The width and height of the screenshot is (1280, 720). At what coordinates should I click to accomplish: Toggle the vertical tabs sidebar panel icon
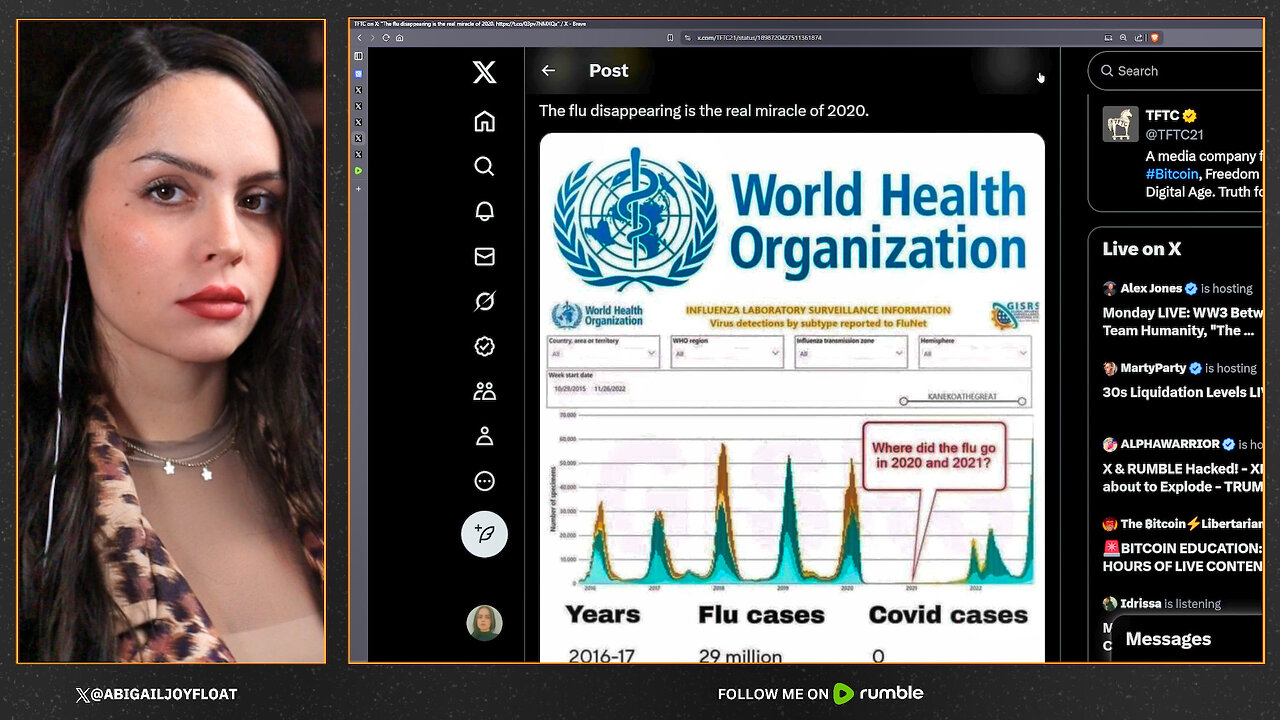(359, 56)
